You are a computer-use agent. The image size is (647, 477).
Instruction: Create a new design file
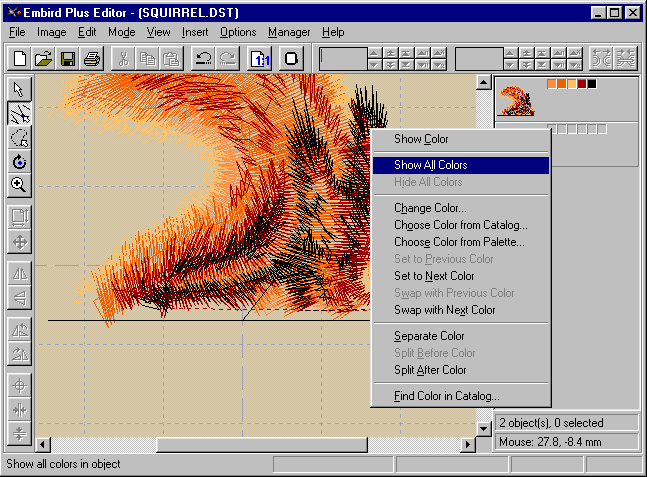19,59
